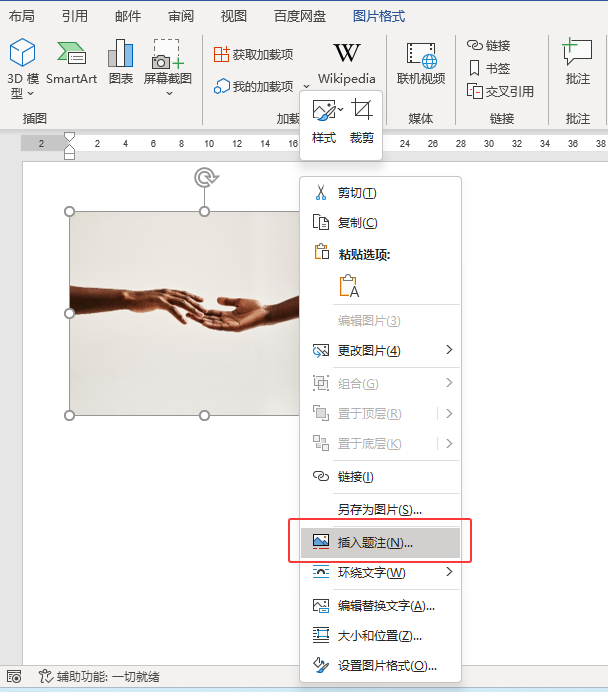Screen dimensions: 608x692
Task: Click the picture's left-middle resize handle
Action: 69,313
